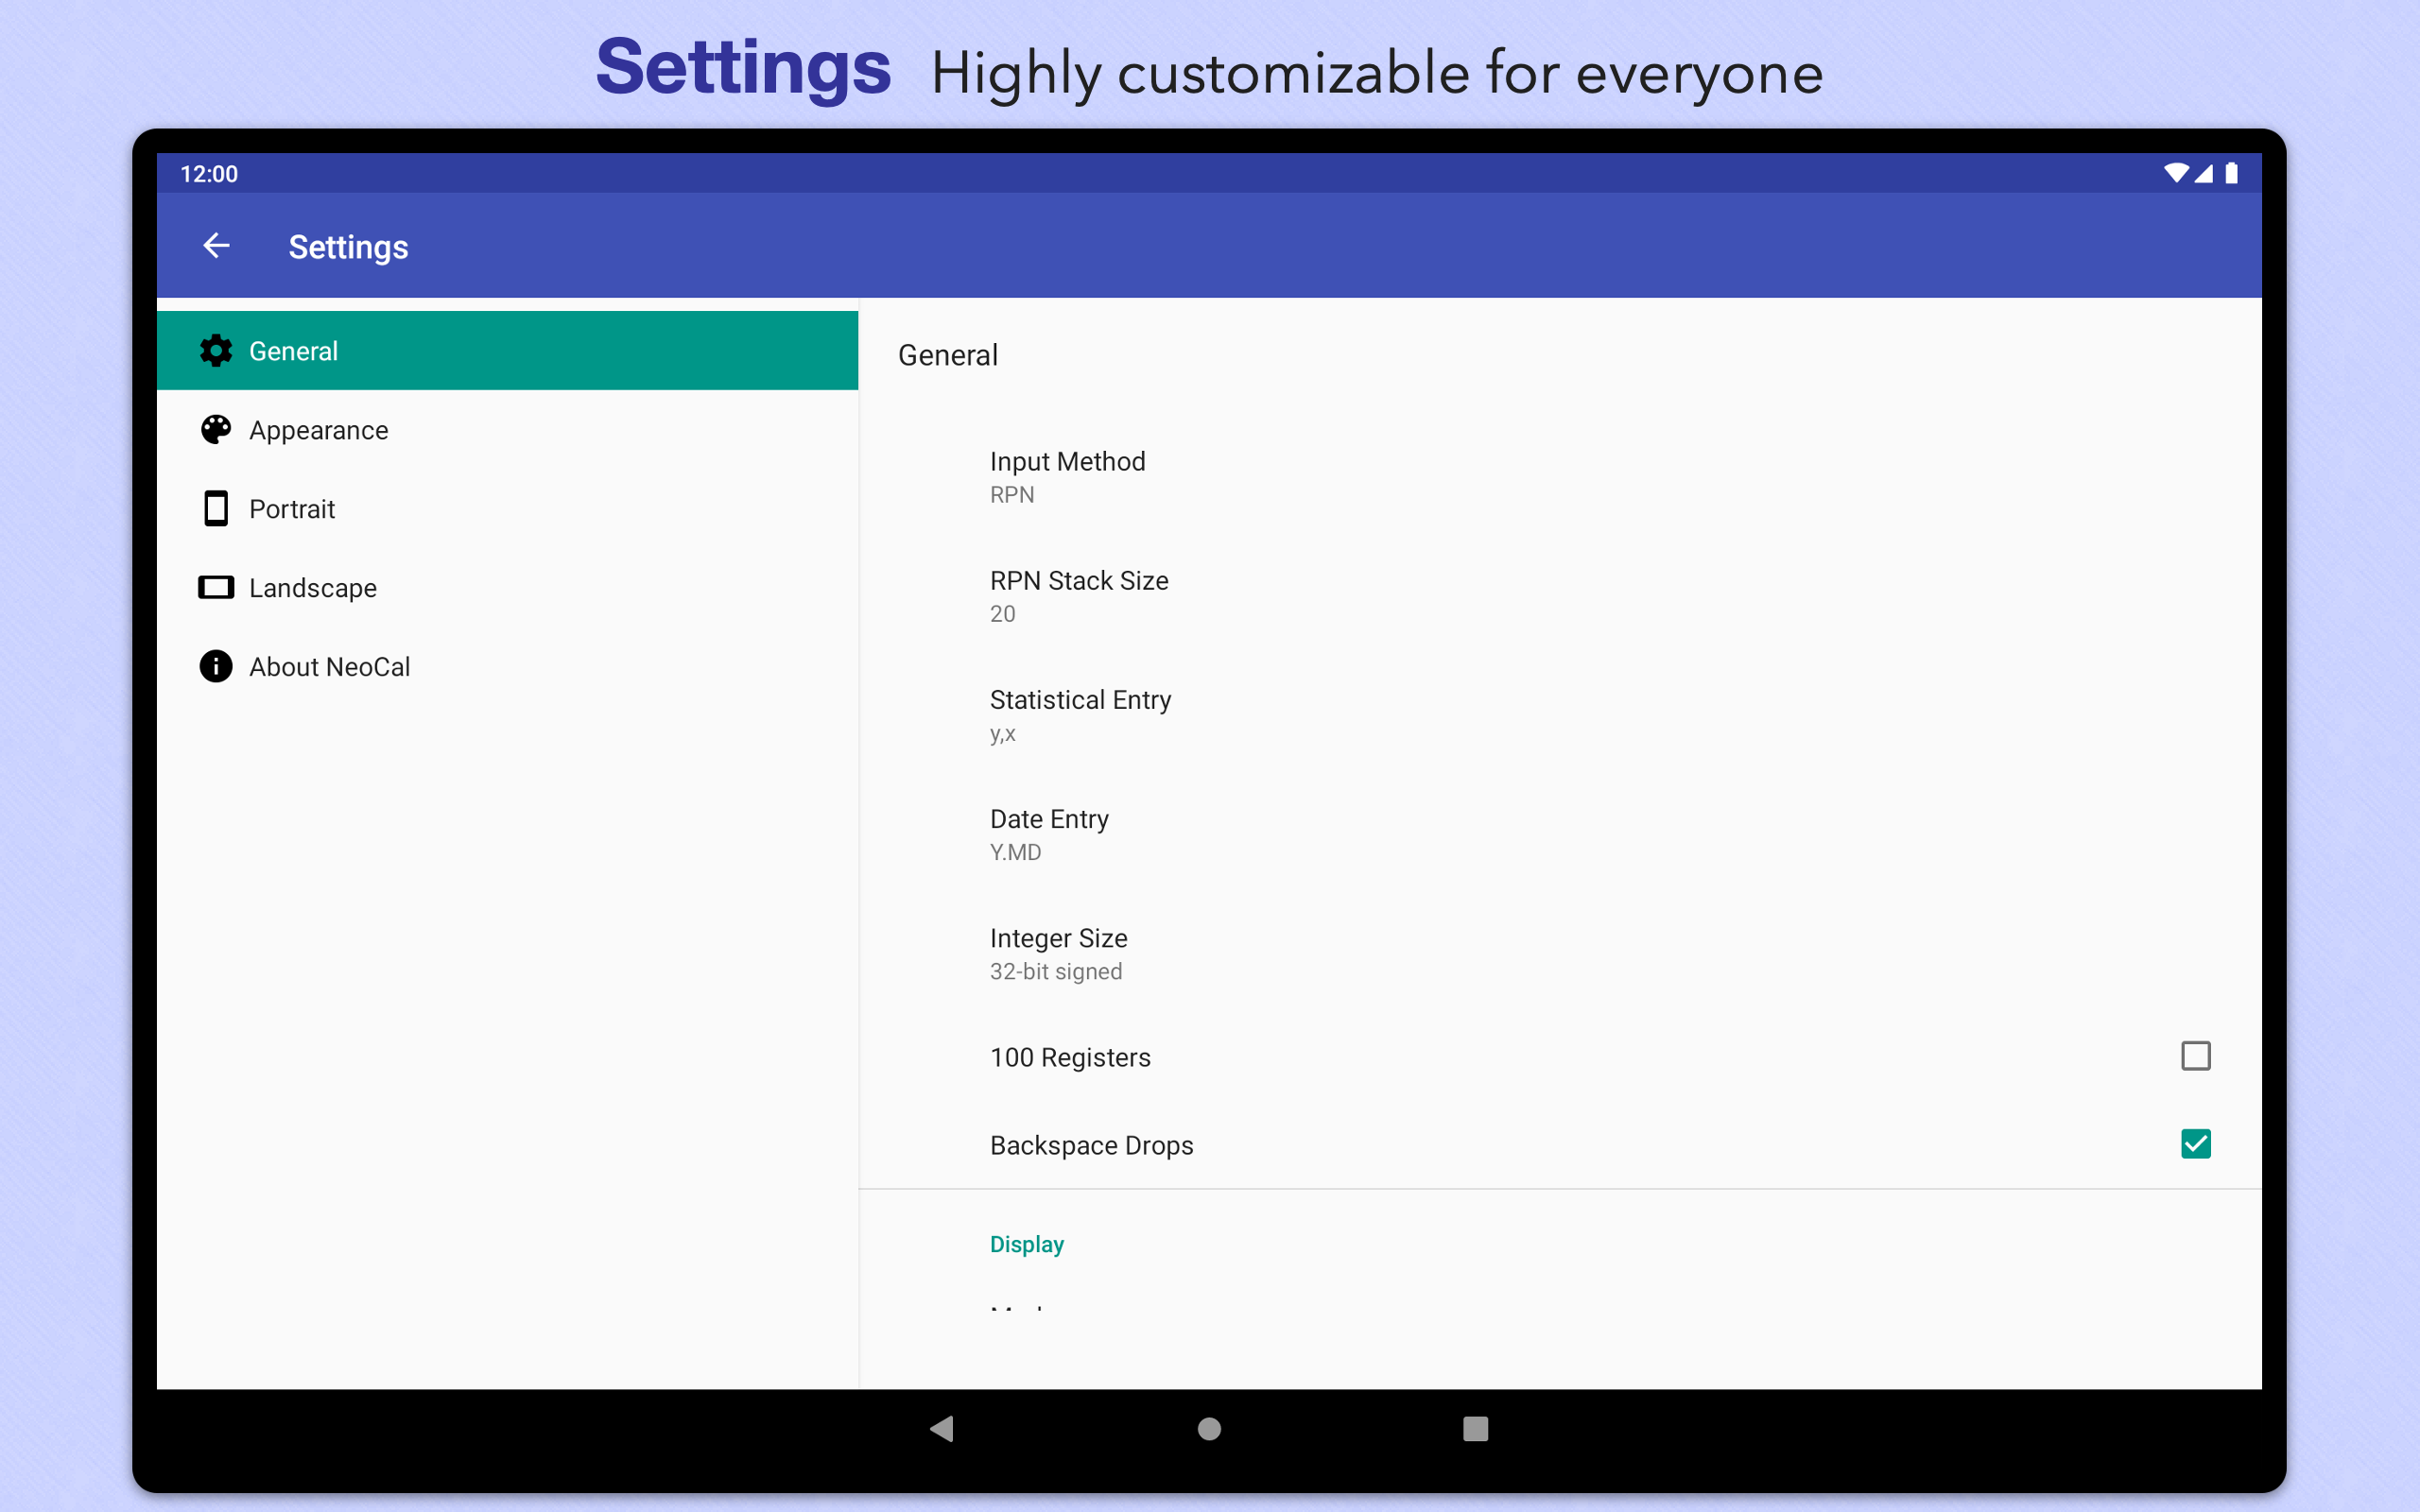Click the Portrait phone icon
The image size is (2420, 1512).
pos(216,509)
